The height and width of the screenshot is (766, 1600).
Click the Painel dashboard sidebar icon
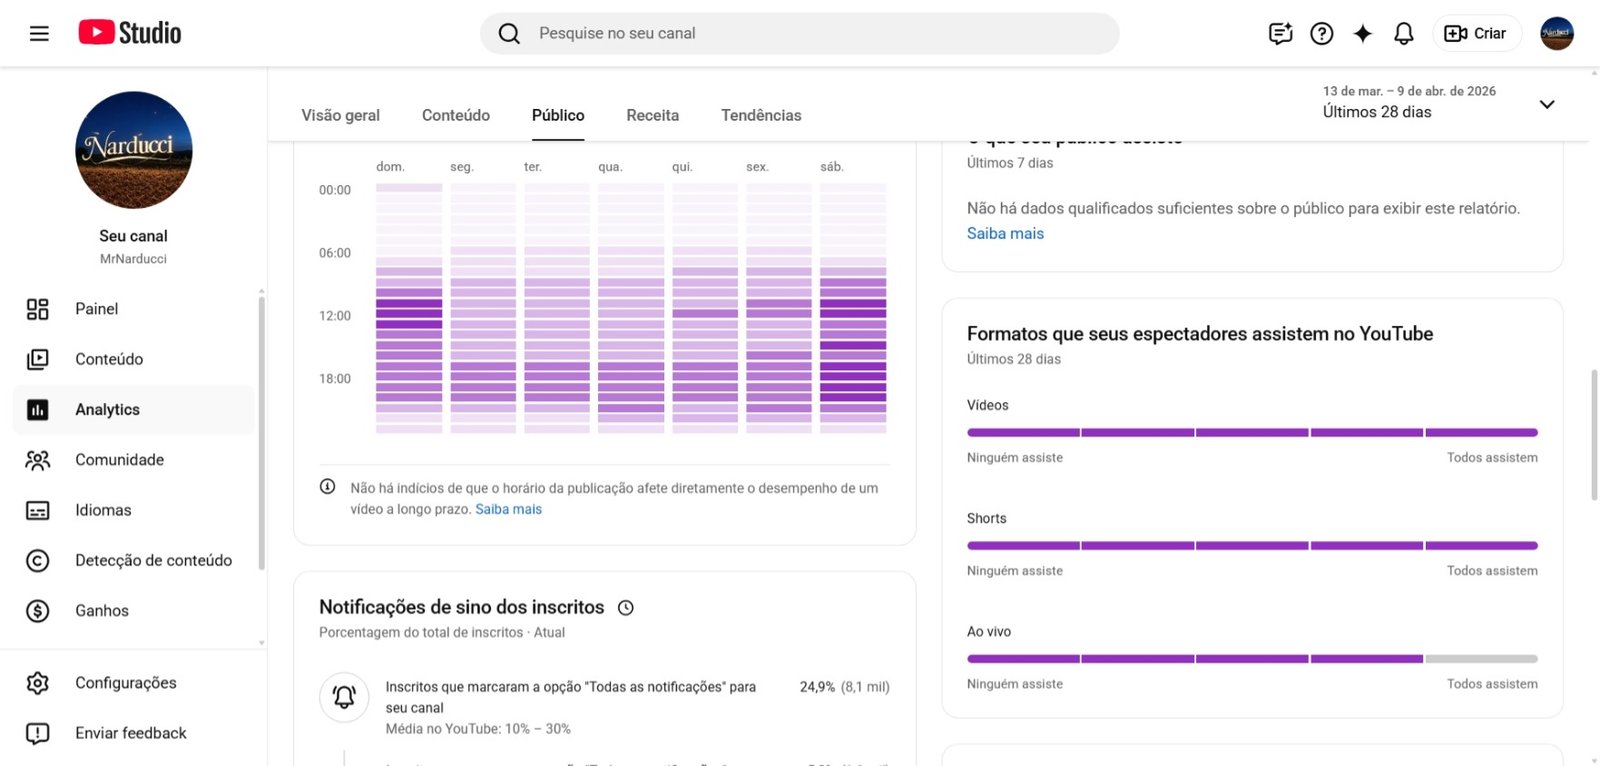pos(38,309)
